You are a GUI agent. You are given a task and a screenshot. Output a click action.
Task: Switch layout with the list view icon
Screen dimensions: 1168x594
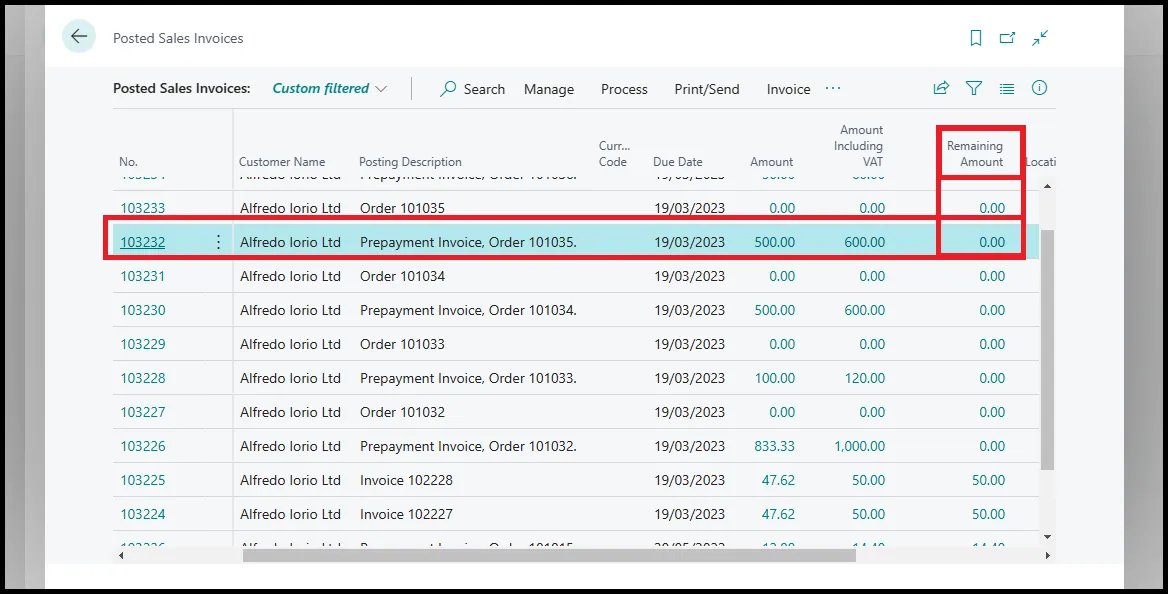pos(1006,88)
